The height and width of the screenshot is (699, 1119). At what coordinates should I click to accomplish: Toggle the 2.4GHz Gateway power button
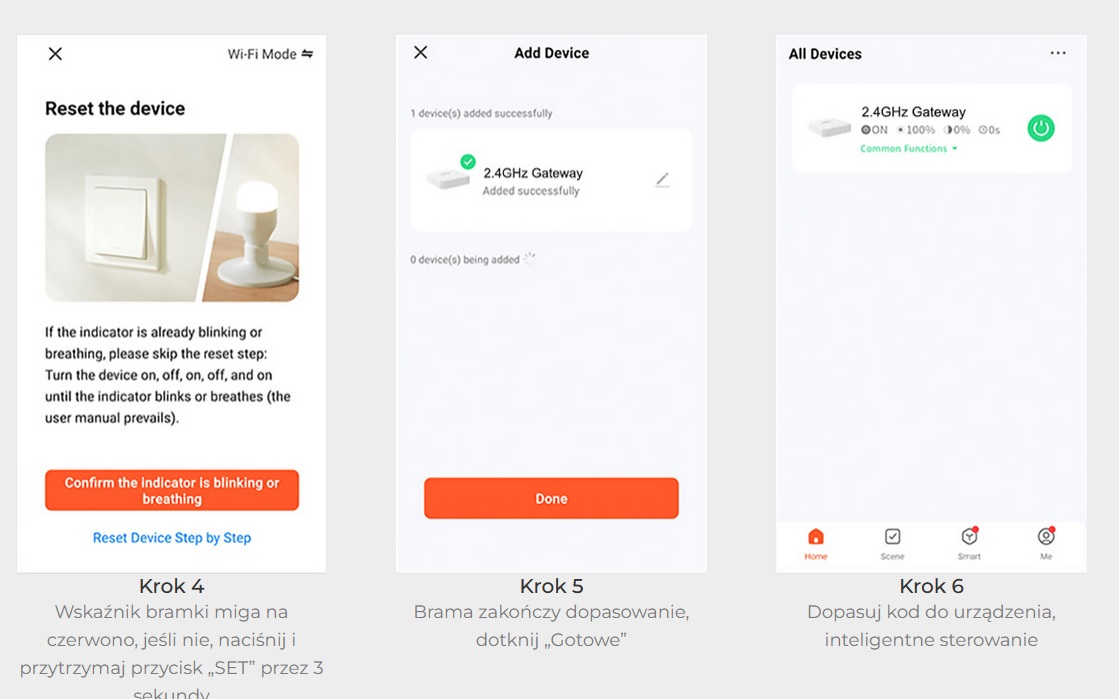(x=1041, y=128)
